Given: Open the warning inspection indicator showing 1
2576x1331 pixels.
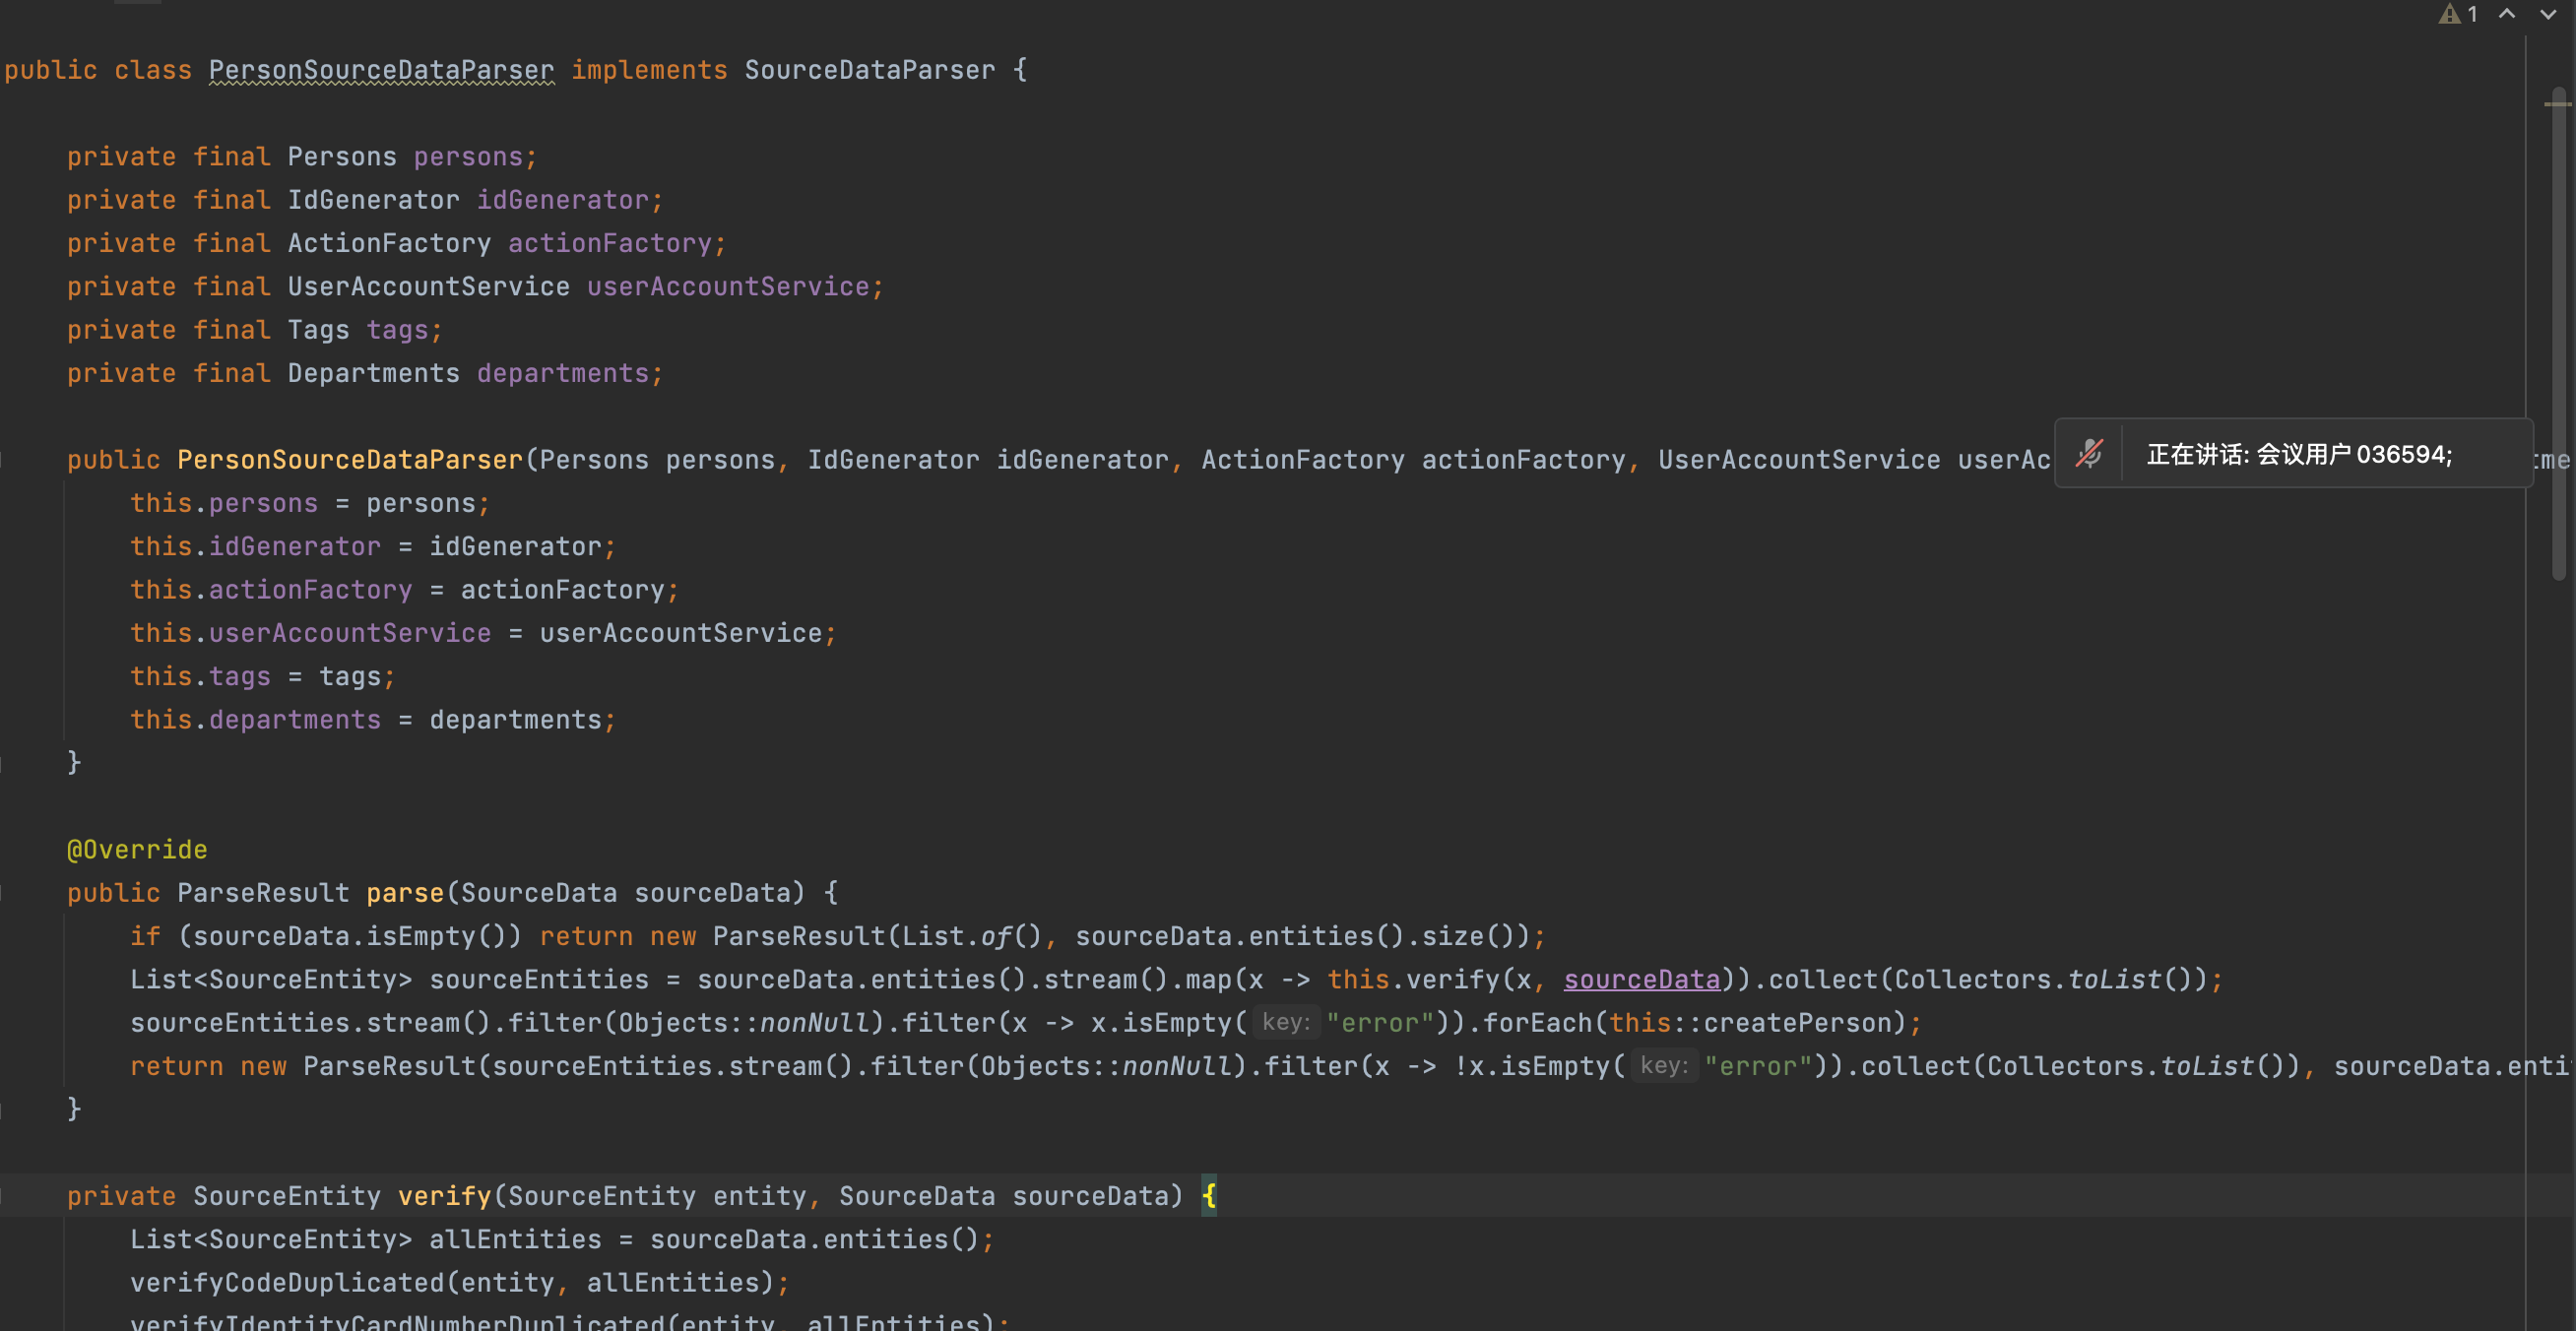Looking at the screenshot, I should click(x=2459, y=14).
